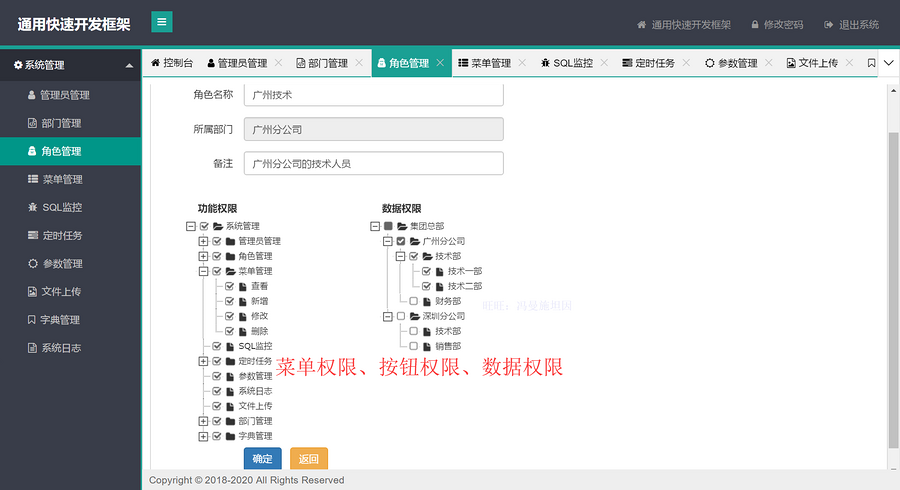This screenshot has height=490, width=900.
Task: Click the image icon beside sidebar 文件上传
Action: click(x=32, y=291)
